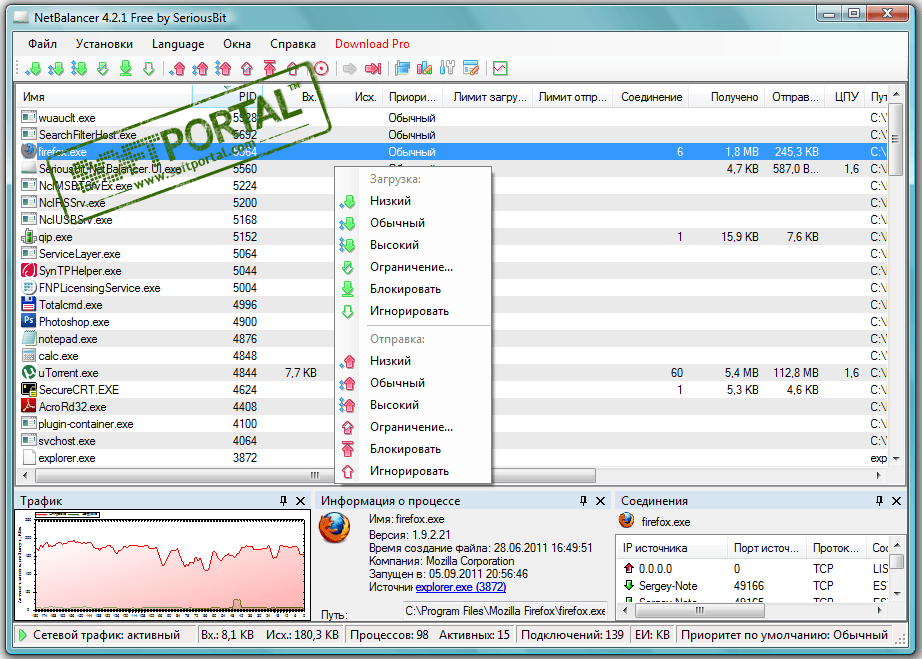Set low upload priority toolbar icon

(x=177, y=69)
